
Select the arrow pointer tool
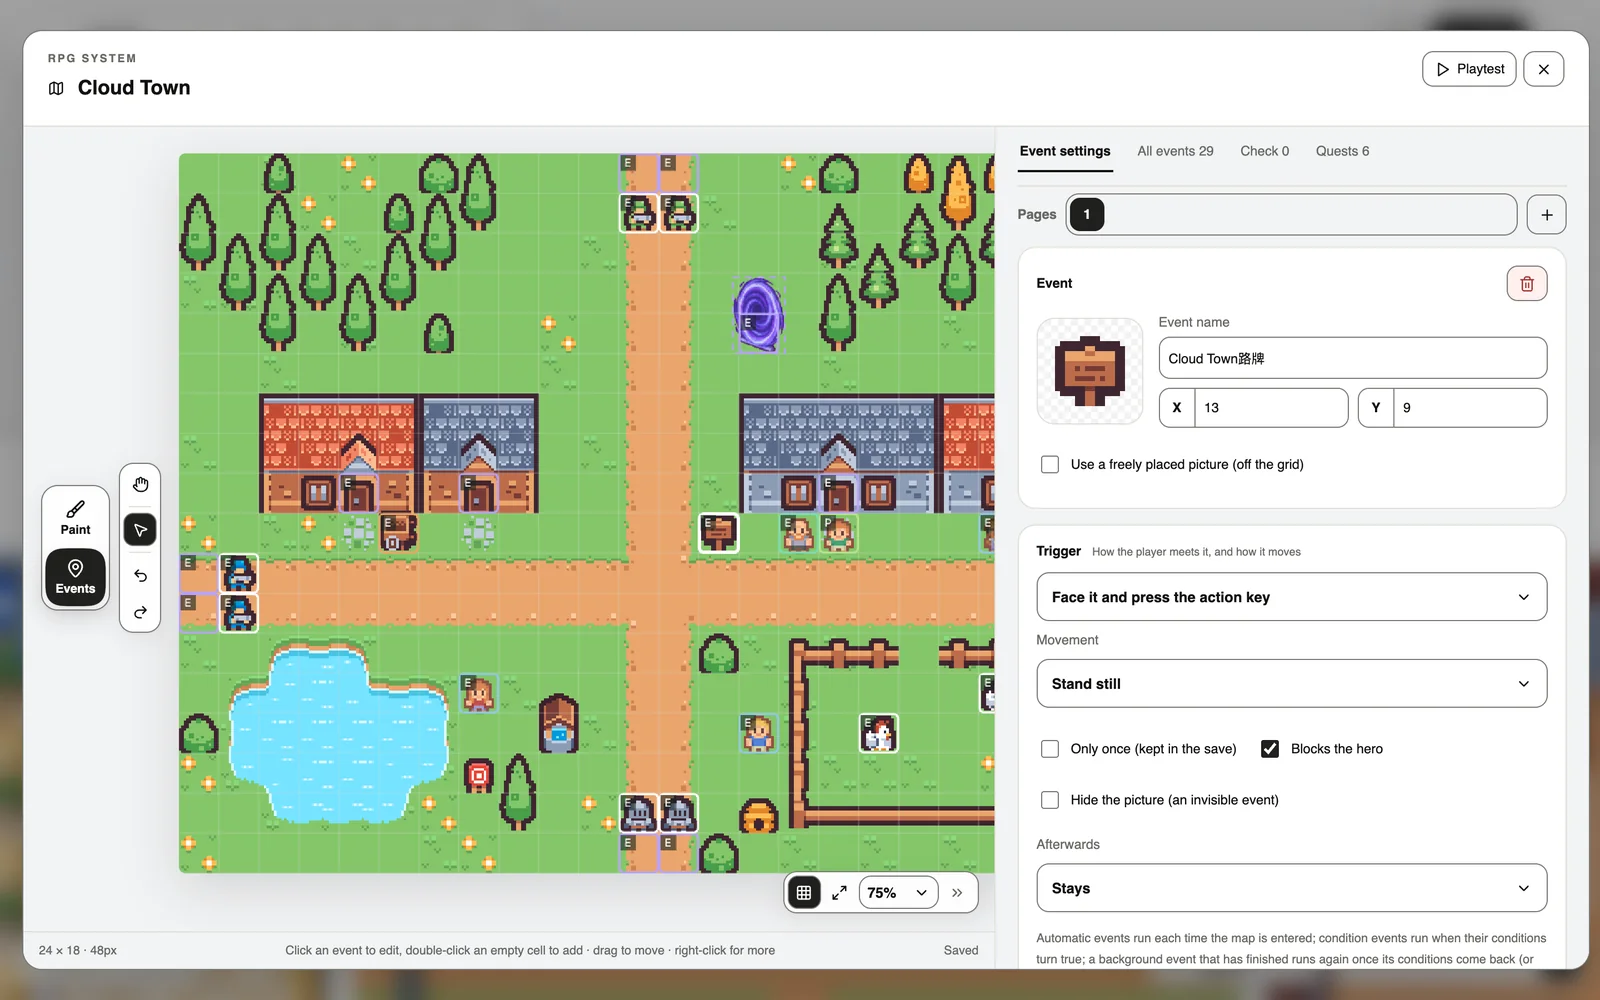coord(140,530)
